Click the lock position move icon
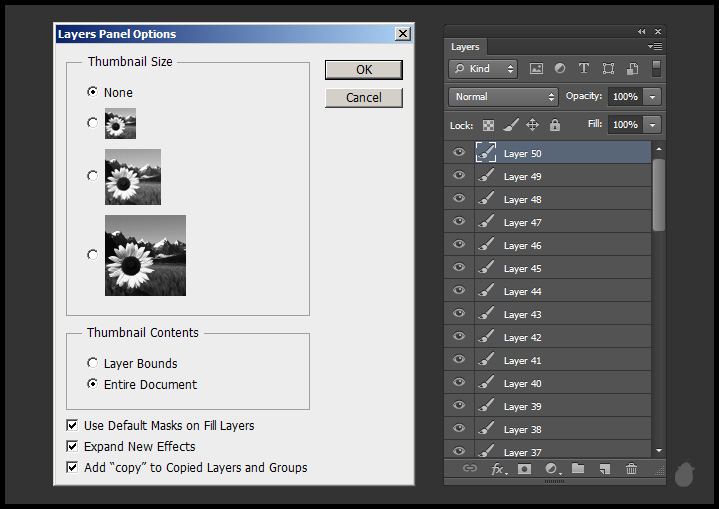Image resolution: width=719 pixels, height=509 pixels. [x=532, y=125]
